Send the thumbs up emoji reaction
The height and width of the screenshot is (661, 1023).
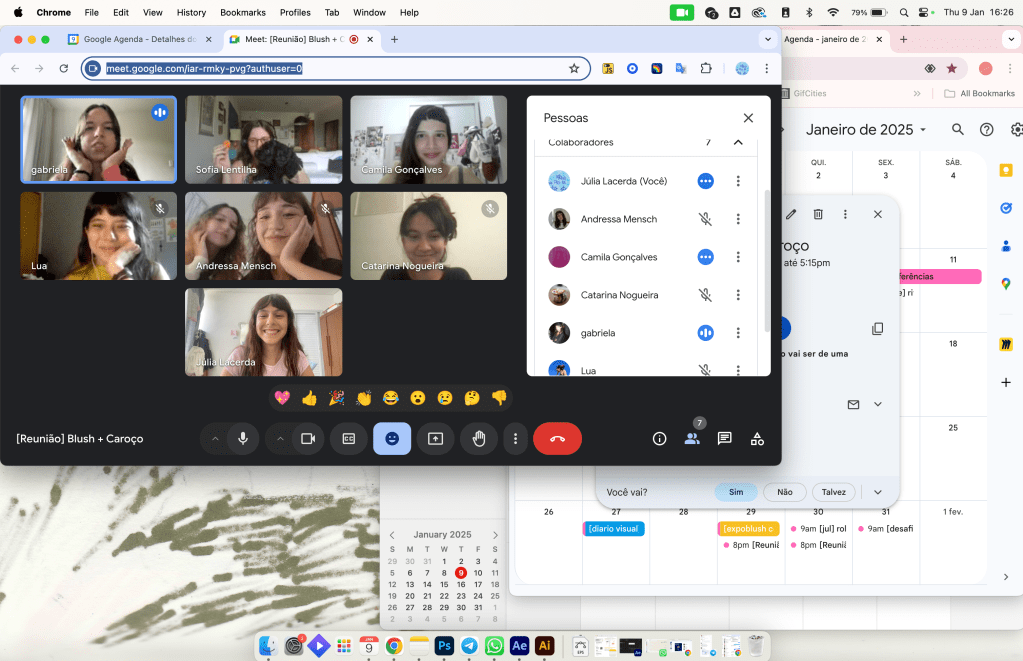[309, 398]
